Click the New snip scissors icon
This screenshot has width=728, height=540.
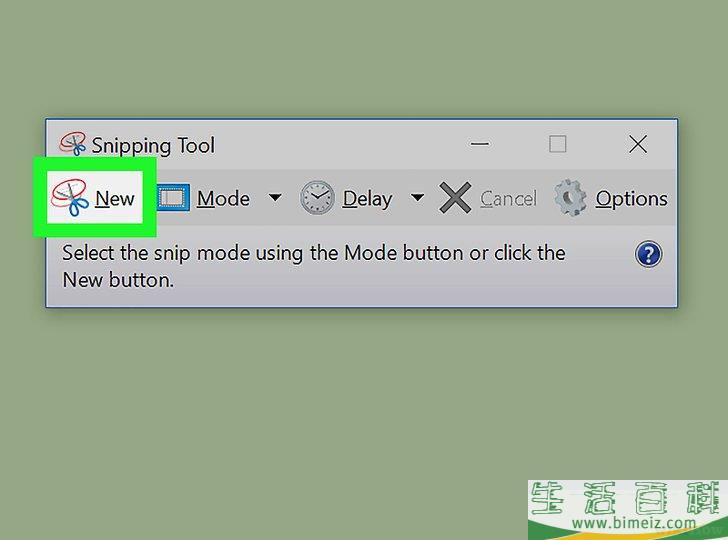click(x=70, y=198)
